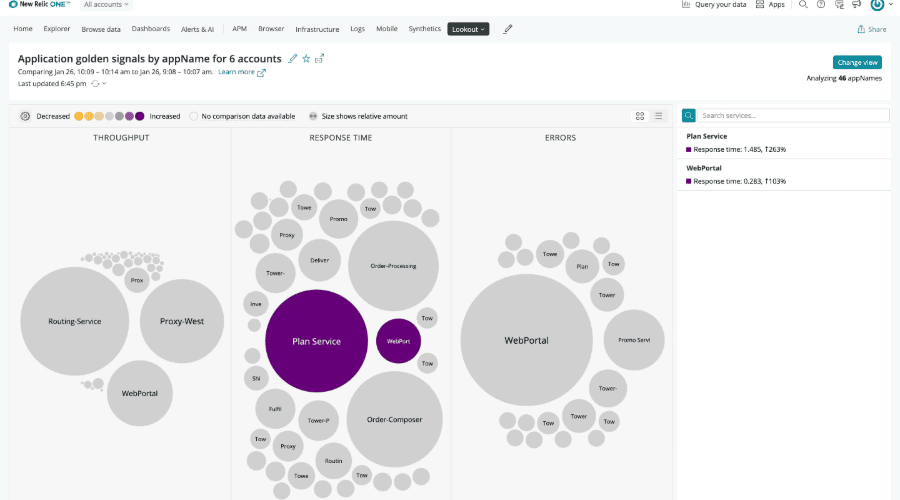The image size is (900, 500).
Task: Click the pencil icon next to Lookout
Action: (508, 29)
